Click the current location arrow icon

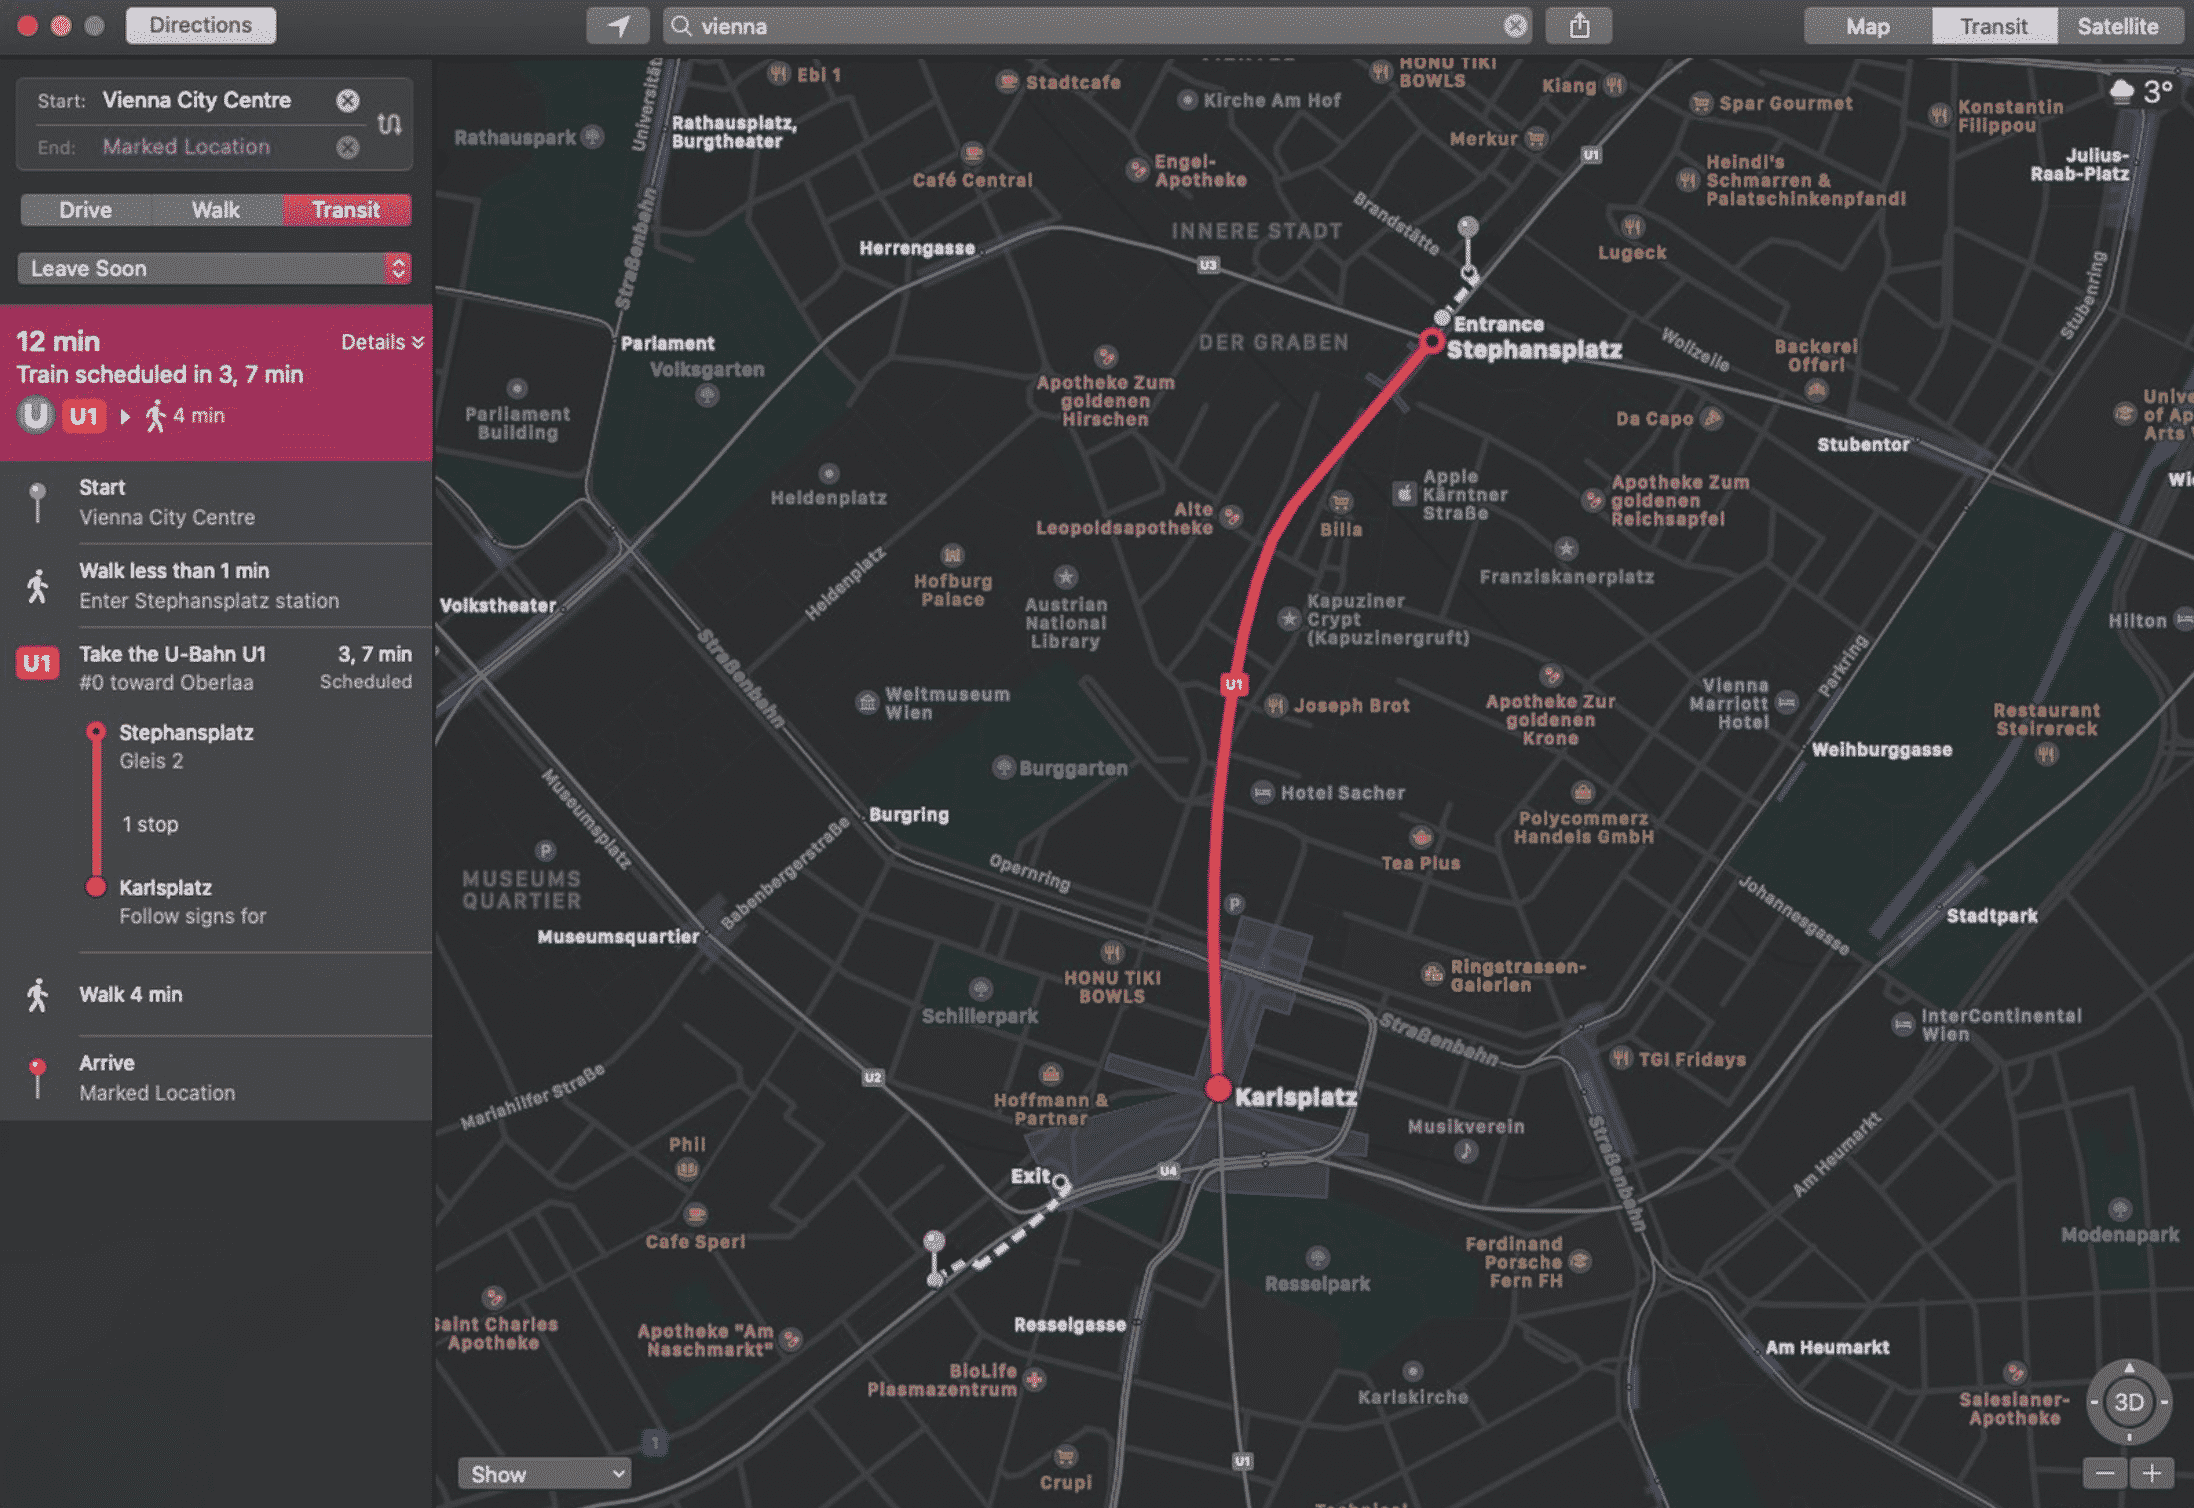[x=618, y=26]
